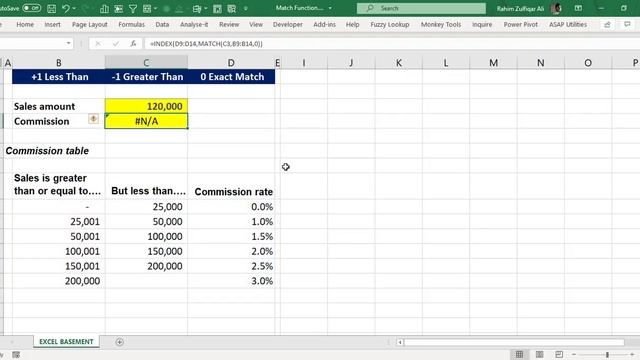This screenshot has height=360, width=640.
Task: Click the zoom out minus button
Action: (x=573, y=355)
